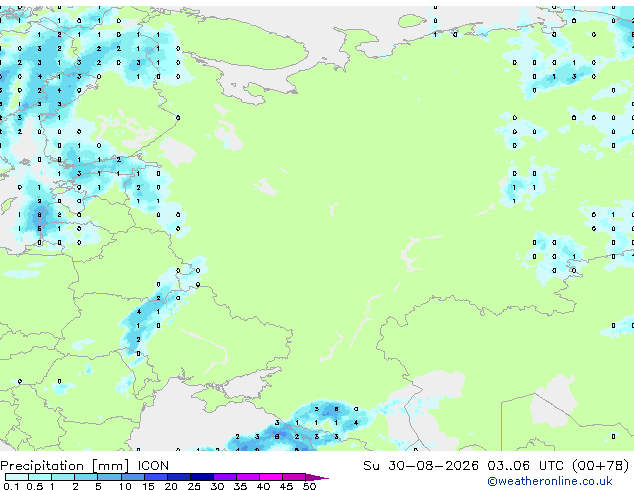
Task: Click the '03..06 UTC' time range text
Action: [525, 466]
